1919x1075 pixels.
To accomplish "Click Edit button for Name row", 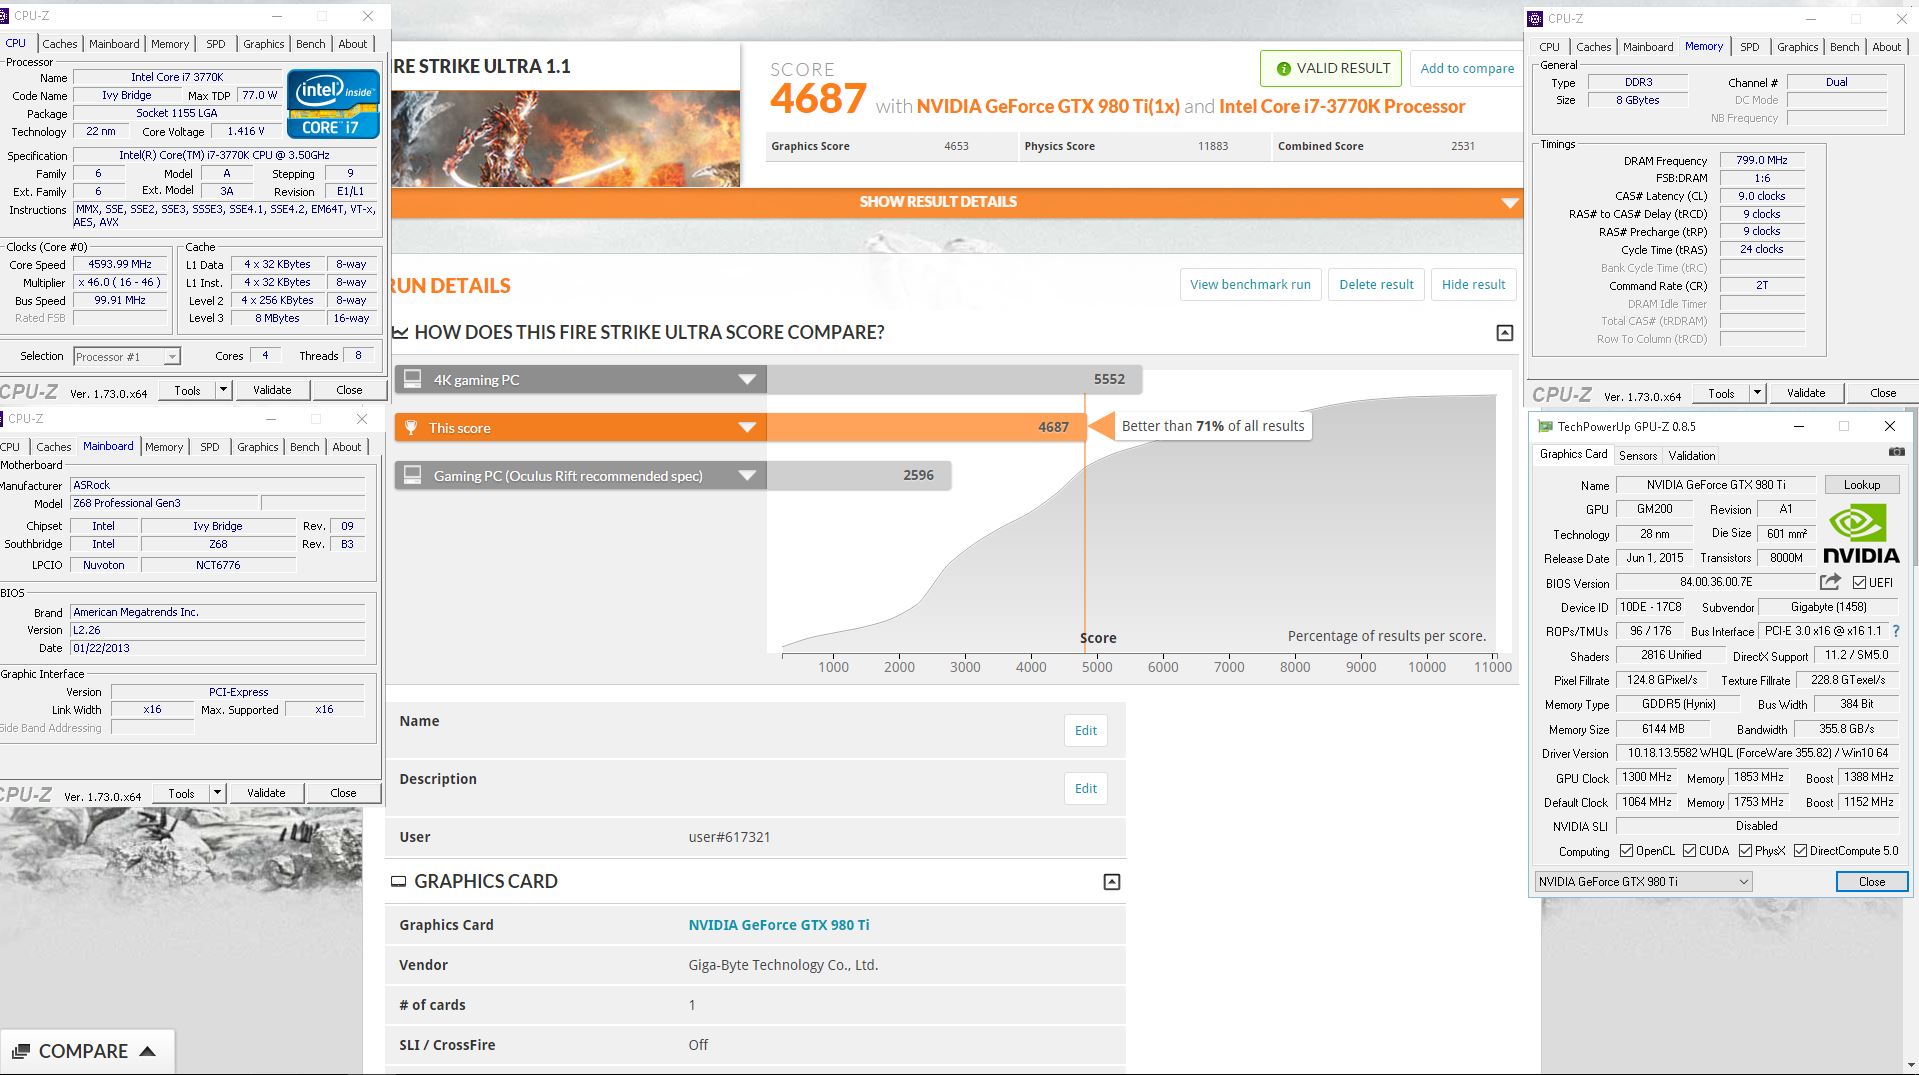I will pyautogui.click(x=1086, y=730).
